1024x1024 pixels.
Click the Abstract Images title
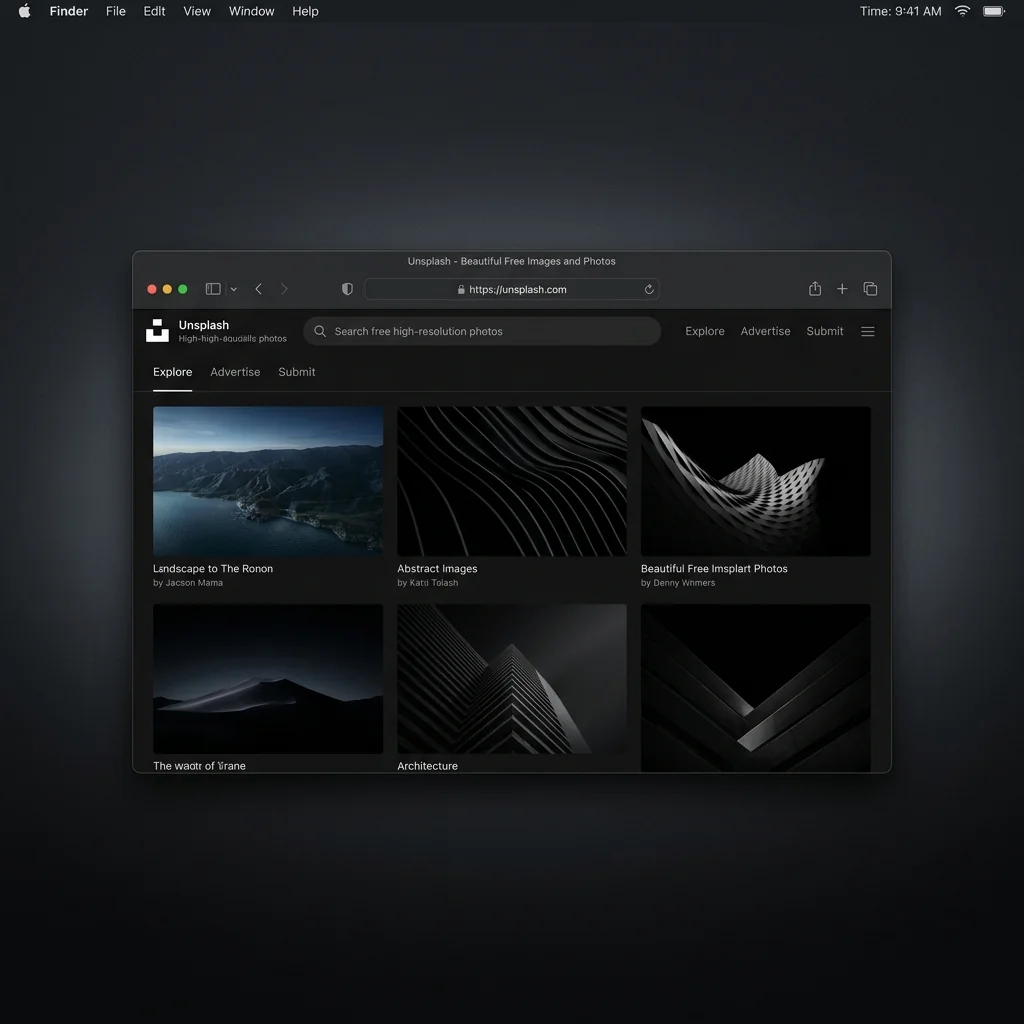click(437, 569)
